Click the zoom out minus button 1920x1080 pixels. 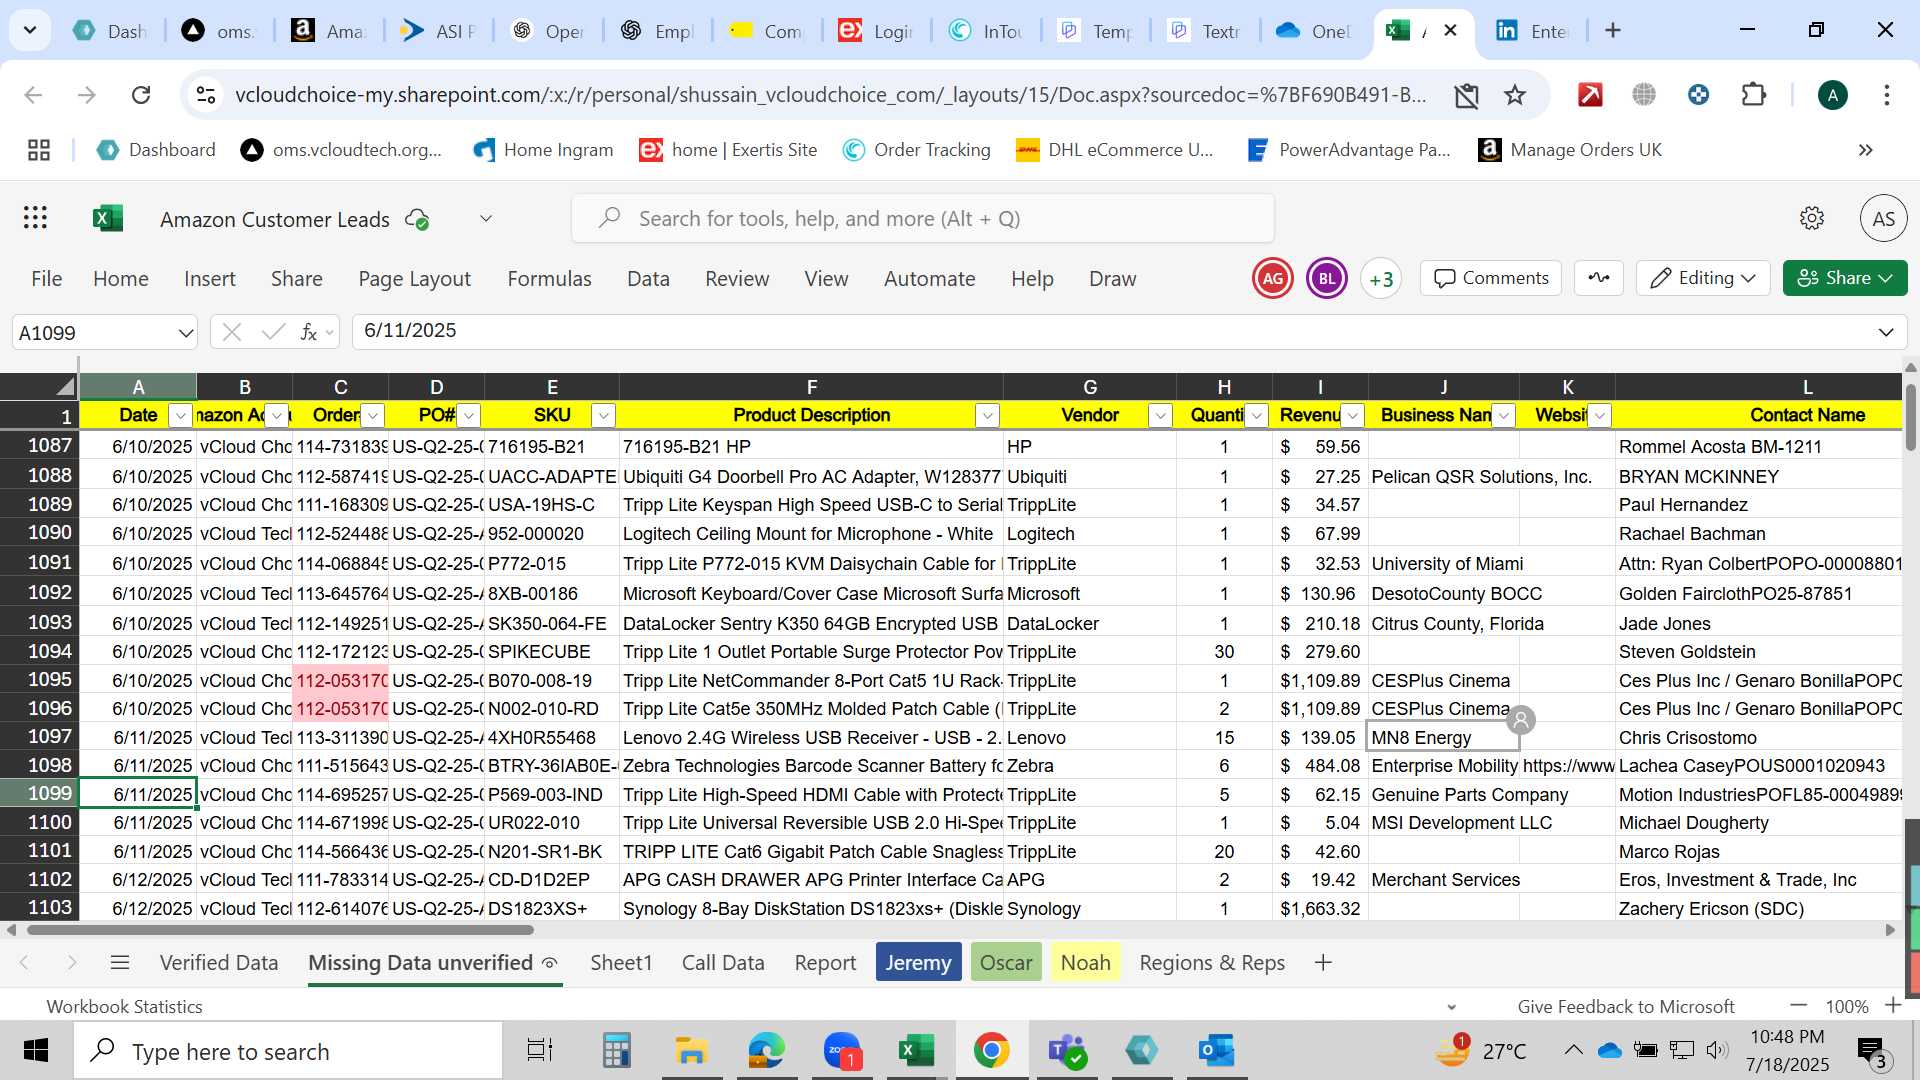(x=1799, y=1005)
